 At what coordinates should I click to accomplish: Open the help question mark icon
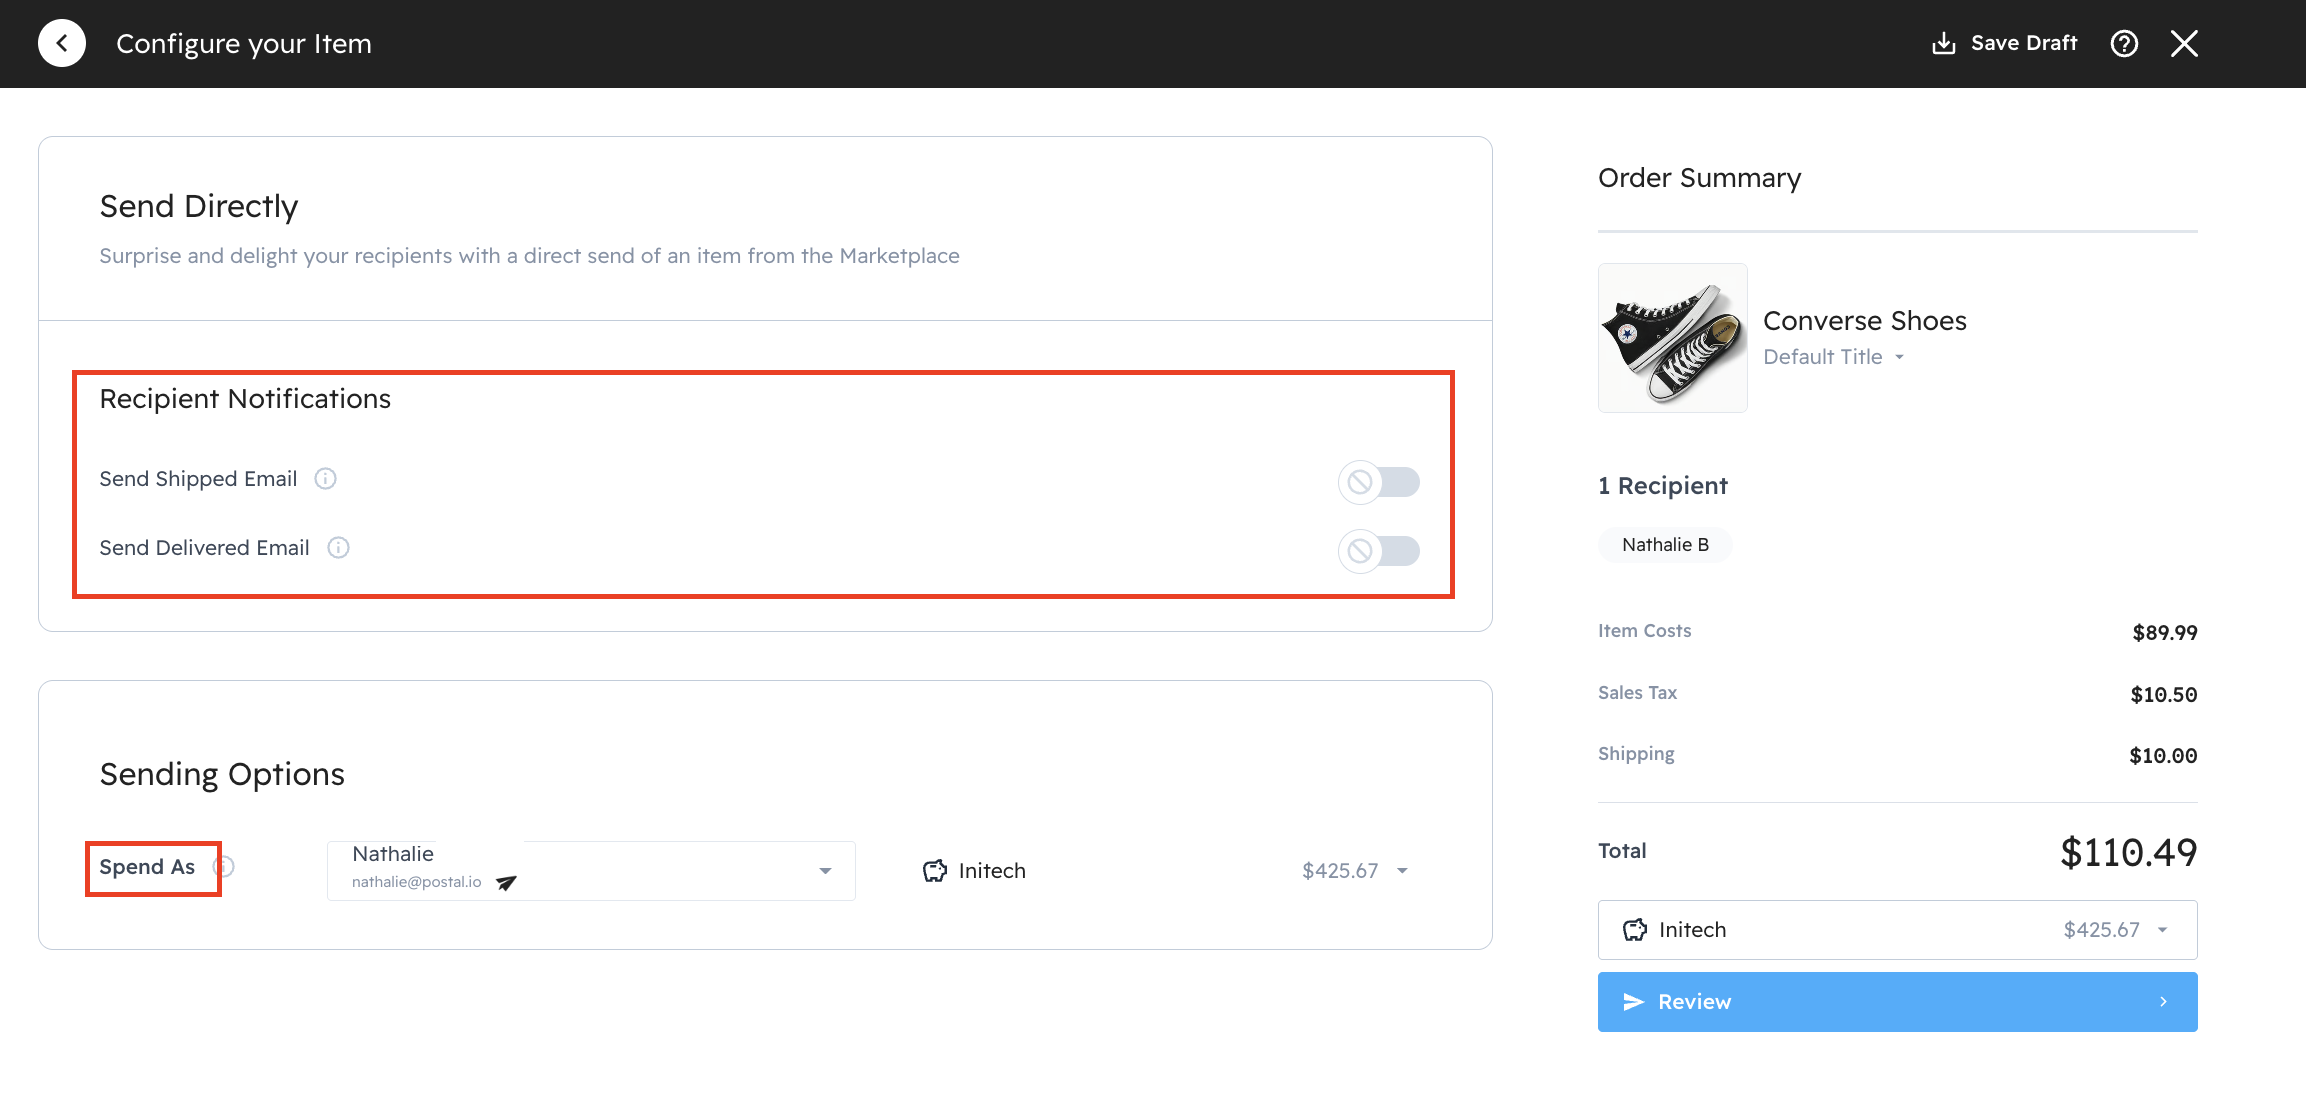click(x=2124, y=44)
